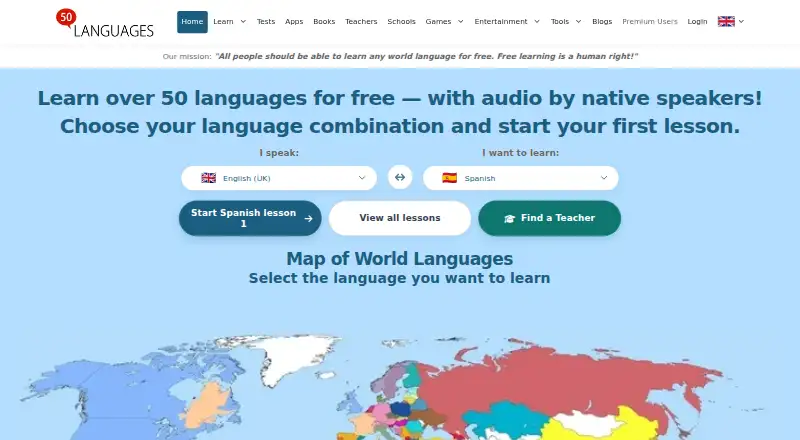This screenshot has width=800, height=440.
Task: Expand the Learn menu
Action: (230, 22)
